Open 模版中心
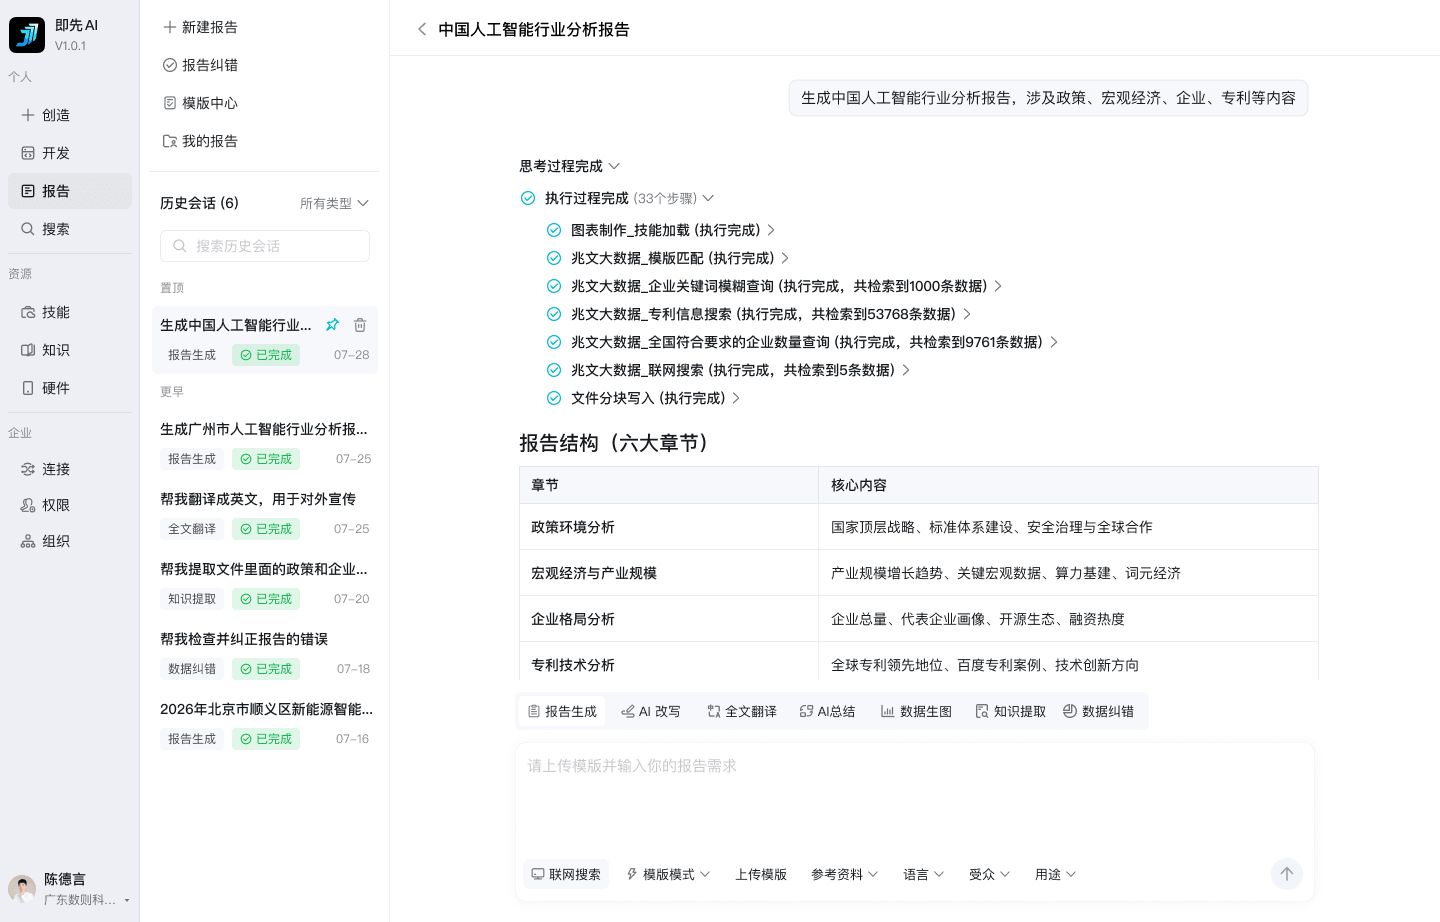Screen dimensions: 1440x922 (200, 103)
